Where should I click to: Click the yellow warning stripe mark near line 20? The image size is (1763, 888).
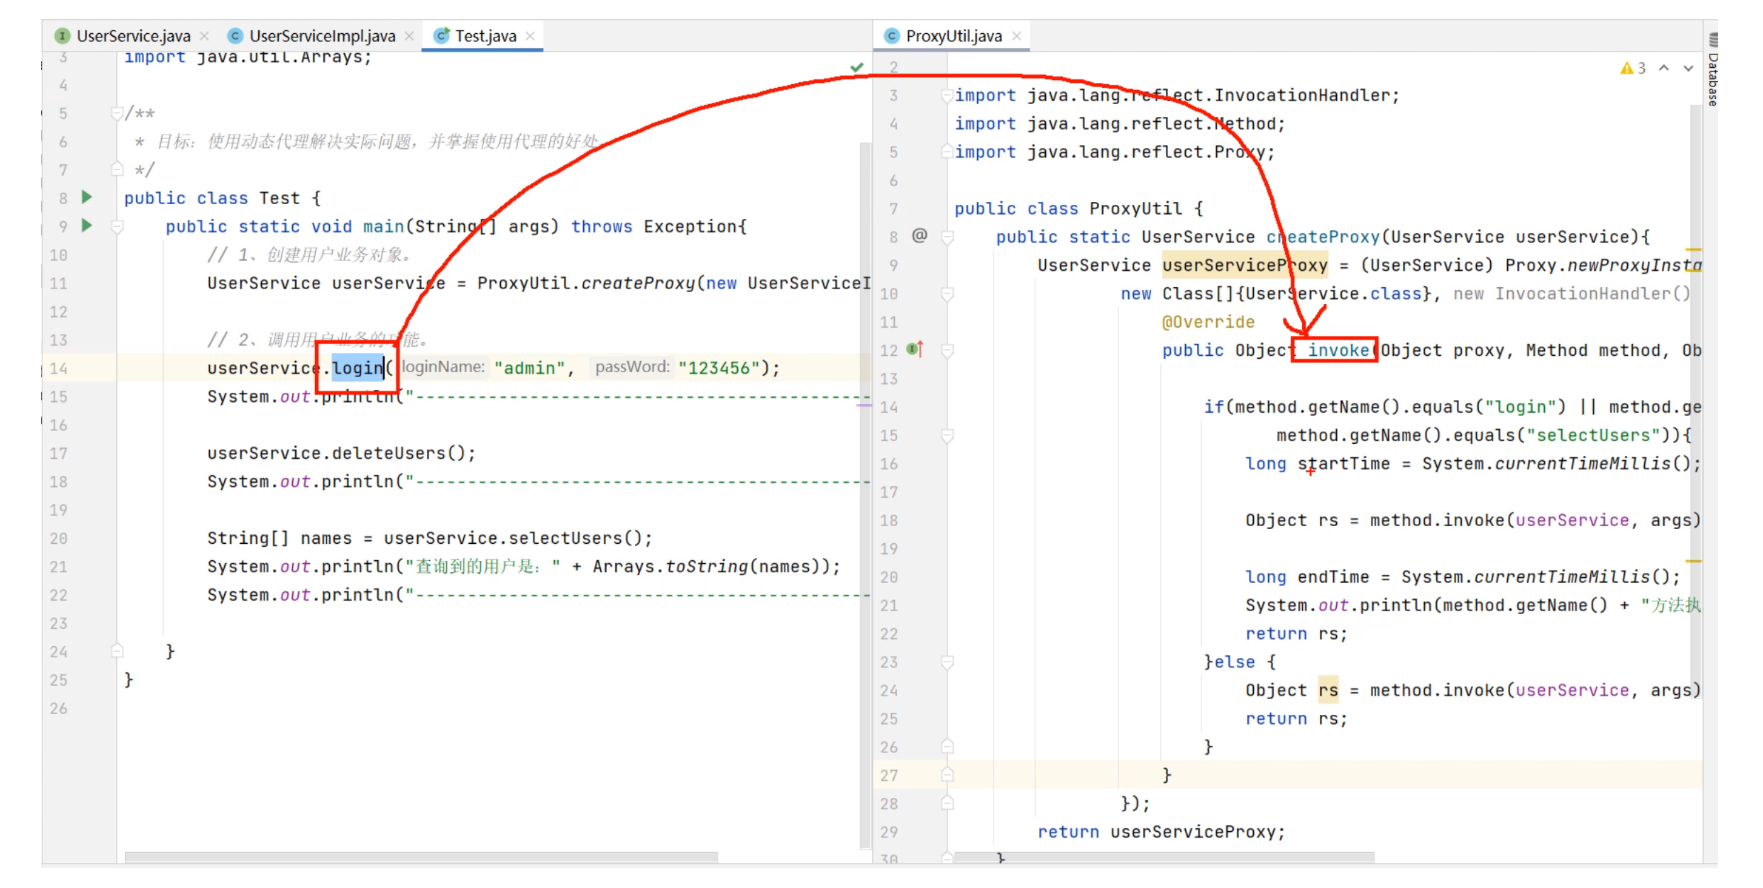pyautogui.click(x=1693, y=561)
